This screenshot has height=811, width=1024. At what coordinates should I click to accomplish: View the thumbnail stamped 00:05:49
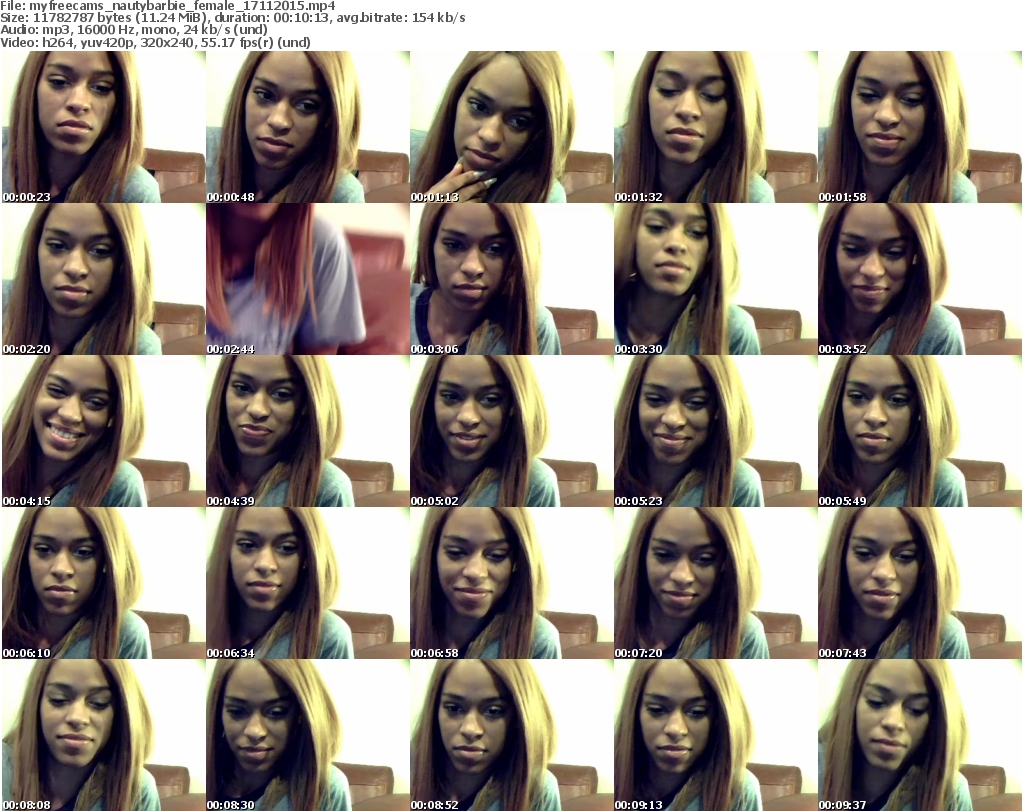pos(920,431)
